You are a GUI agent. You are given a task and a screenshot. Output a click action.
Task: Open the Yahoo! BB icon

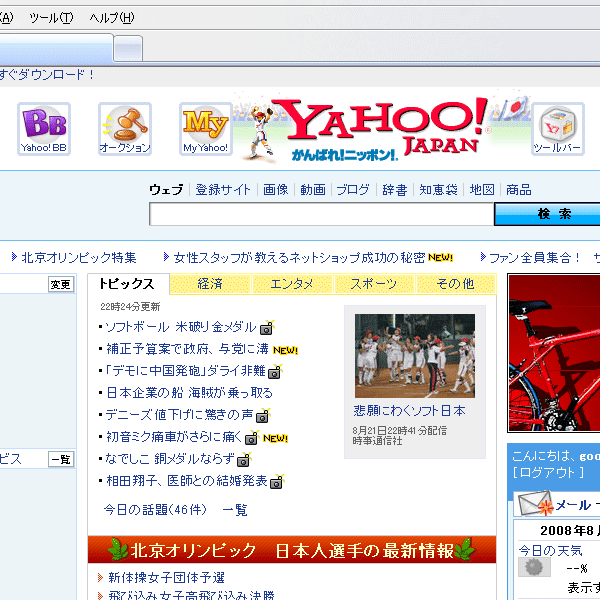[44, 129]
